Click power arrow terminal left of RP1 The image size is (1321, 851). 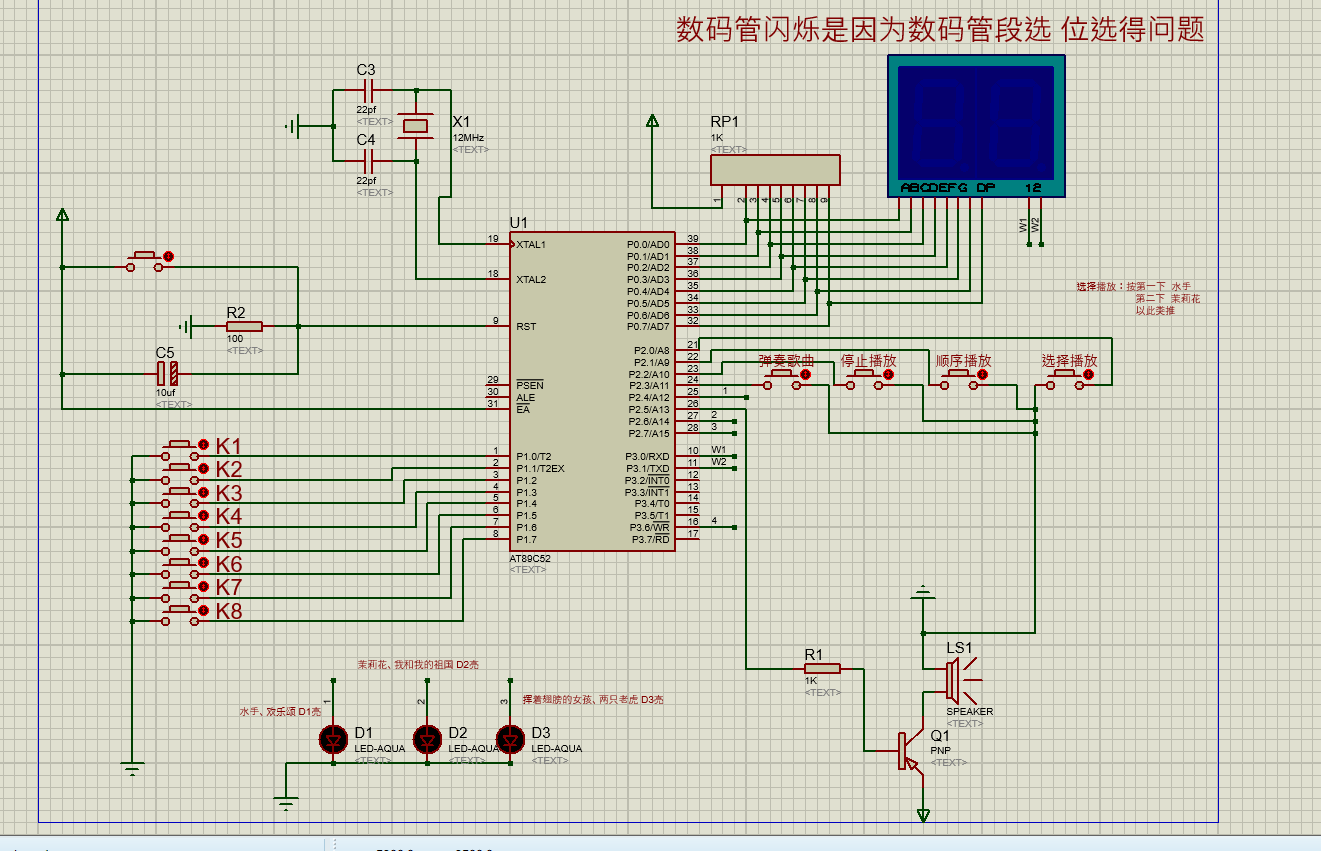pyautogui.click(x=652, y=122)
